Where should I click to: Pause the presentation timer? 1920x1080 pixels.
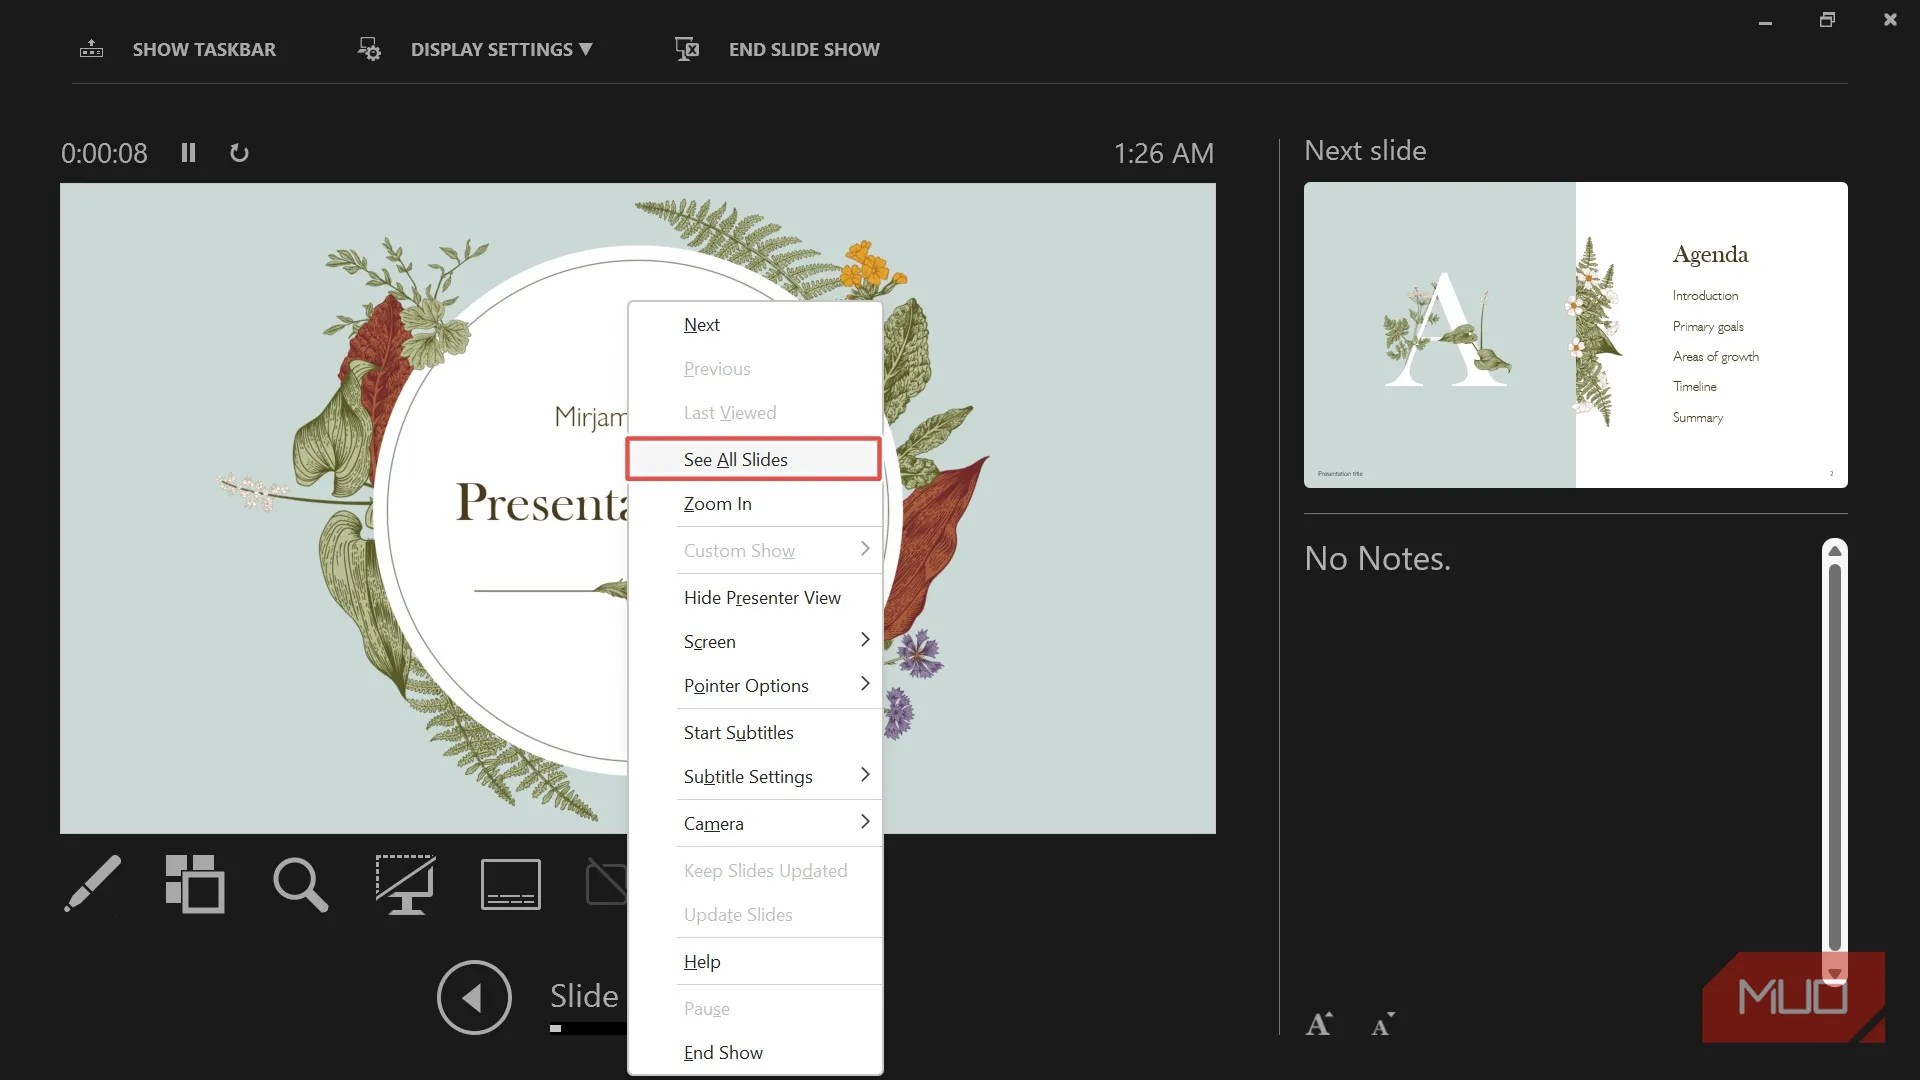pyautogui.click(x=188, y=152)
